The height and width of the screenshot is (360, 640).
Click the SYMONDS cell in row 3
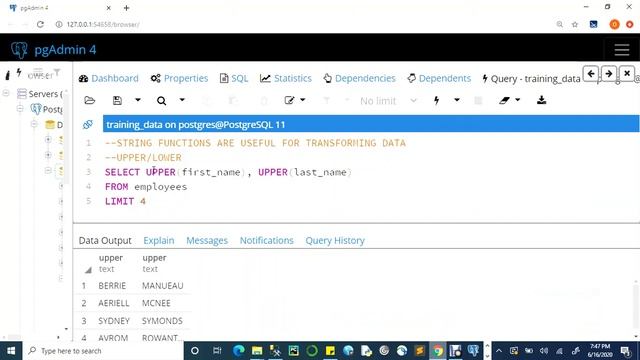(x=162, y=321)
